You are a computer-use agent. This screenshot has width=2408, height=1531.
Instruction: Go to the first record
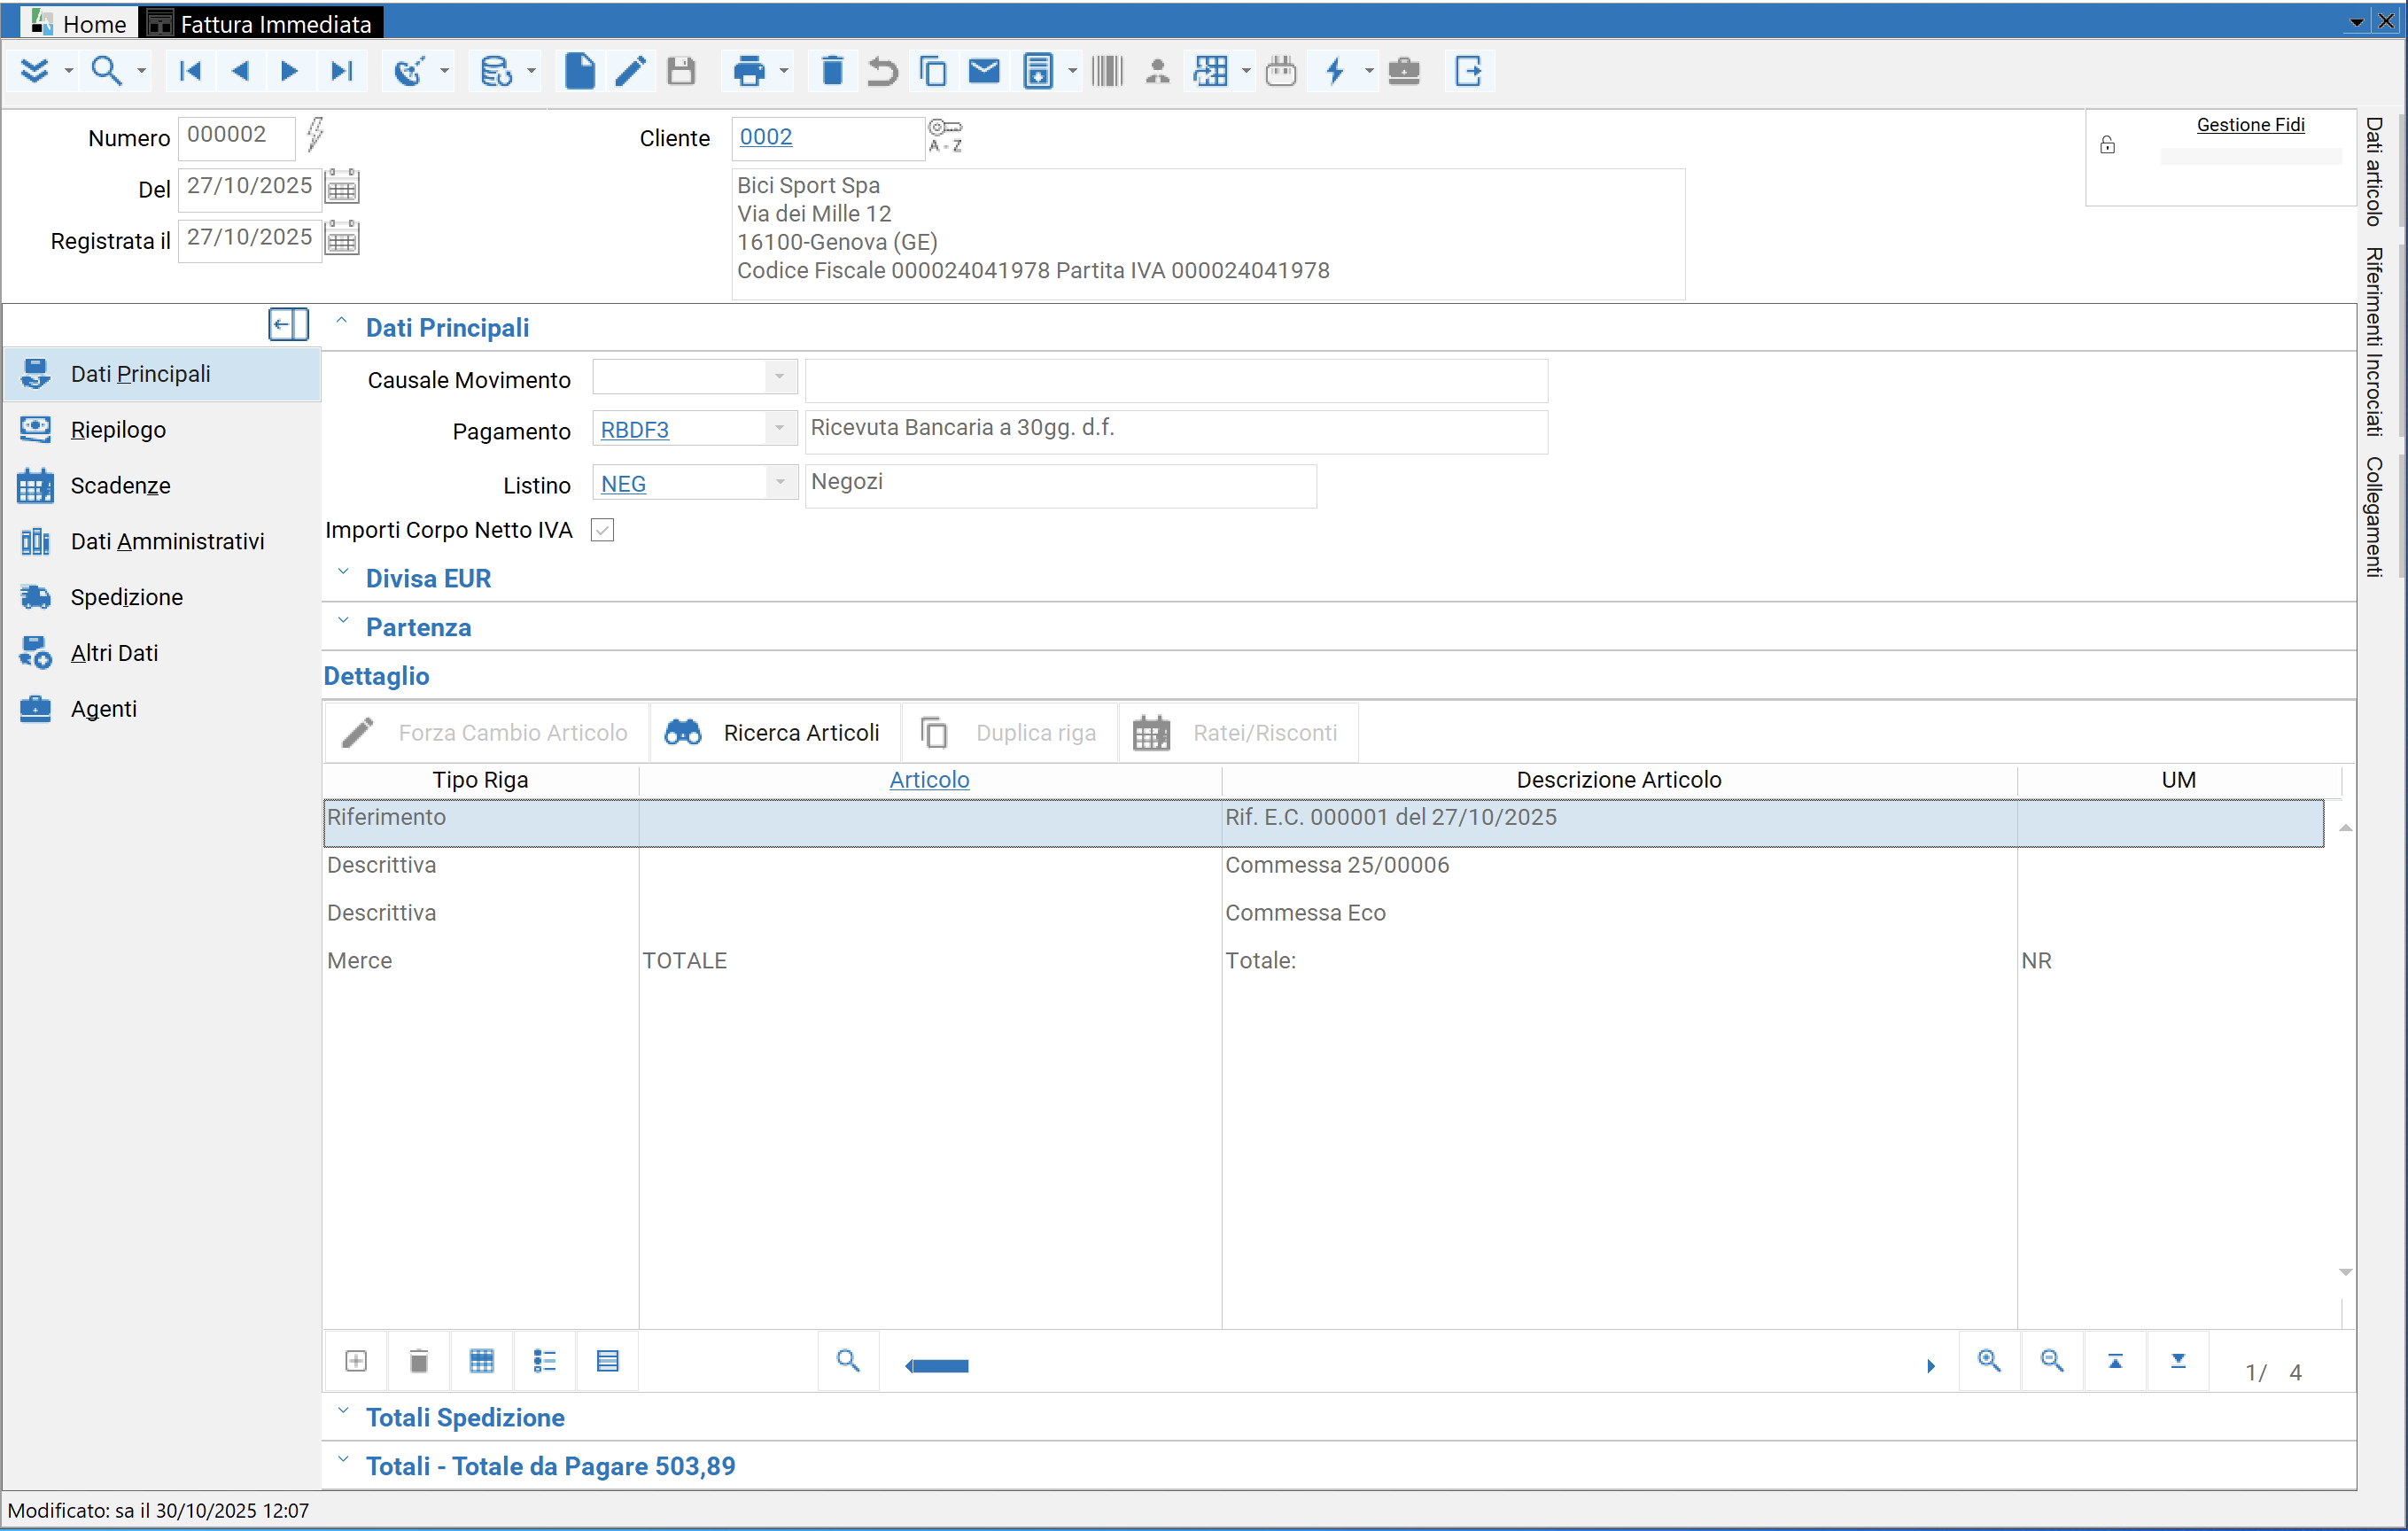pos(190,71)
